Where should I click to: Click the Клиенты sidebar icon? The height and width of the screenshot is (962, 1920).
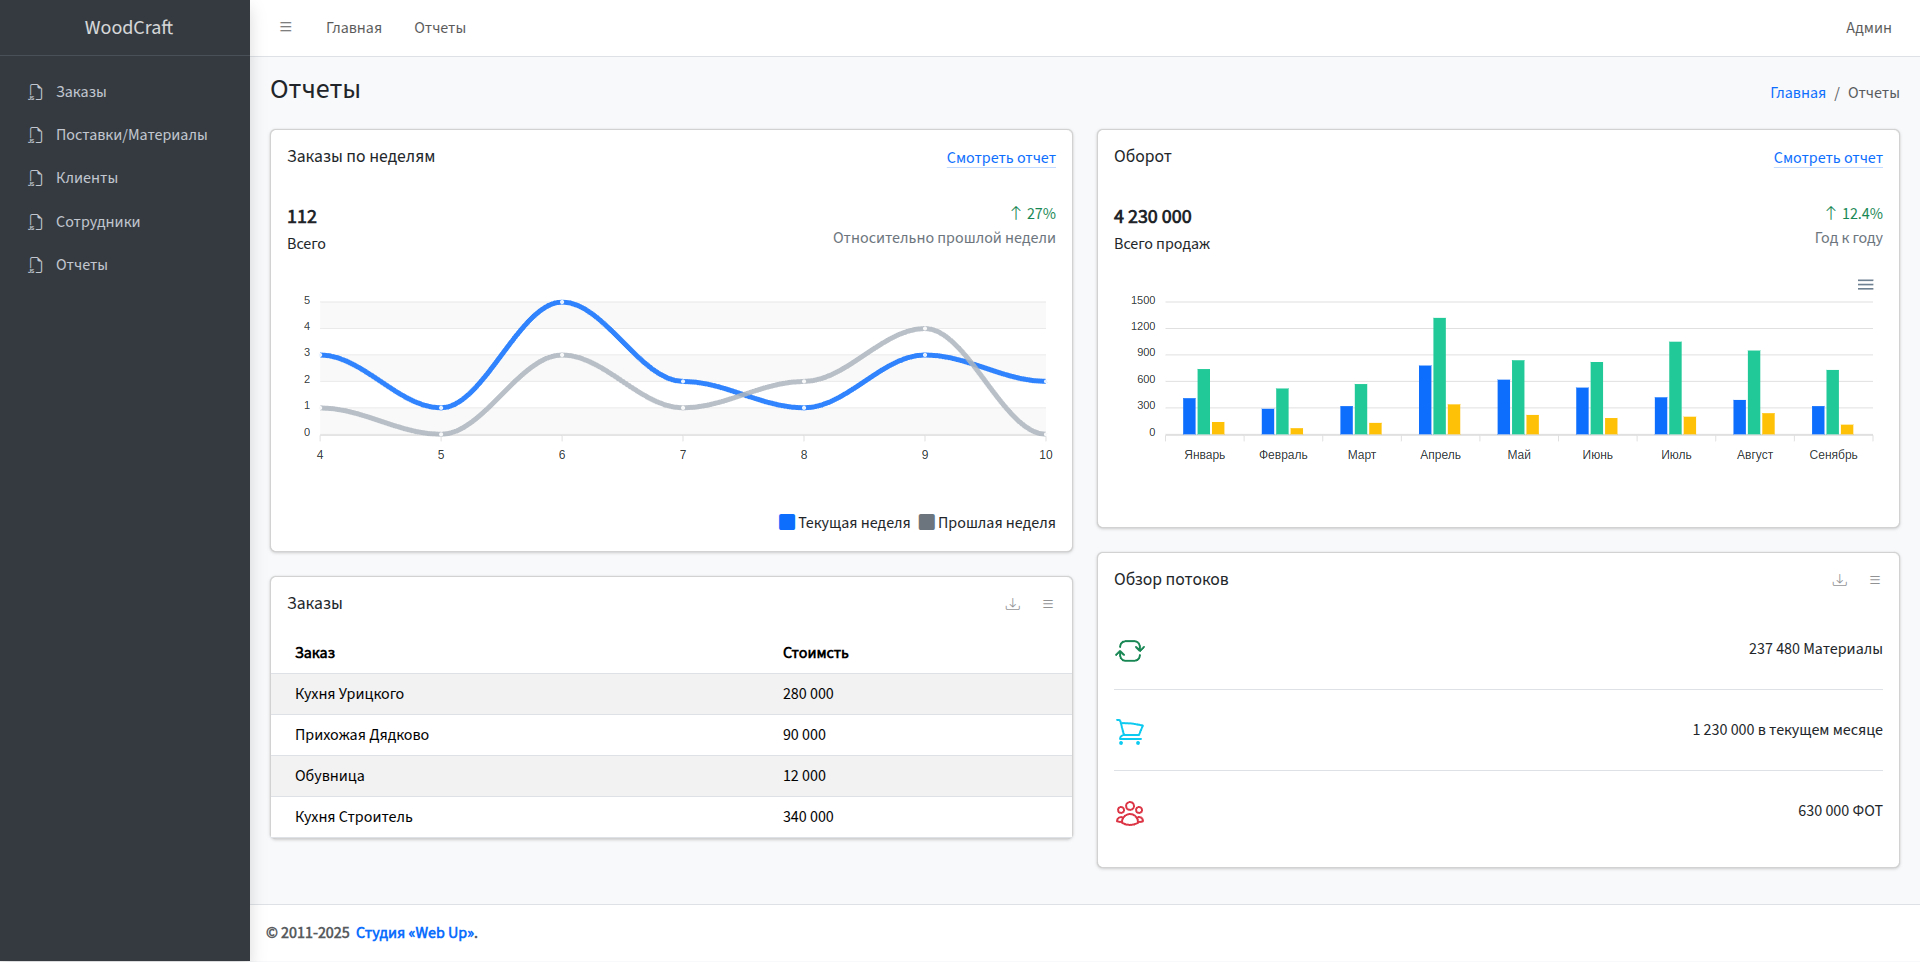(x=35, y=177)
